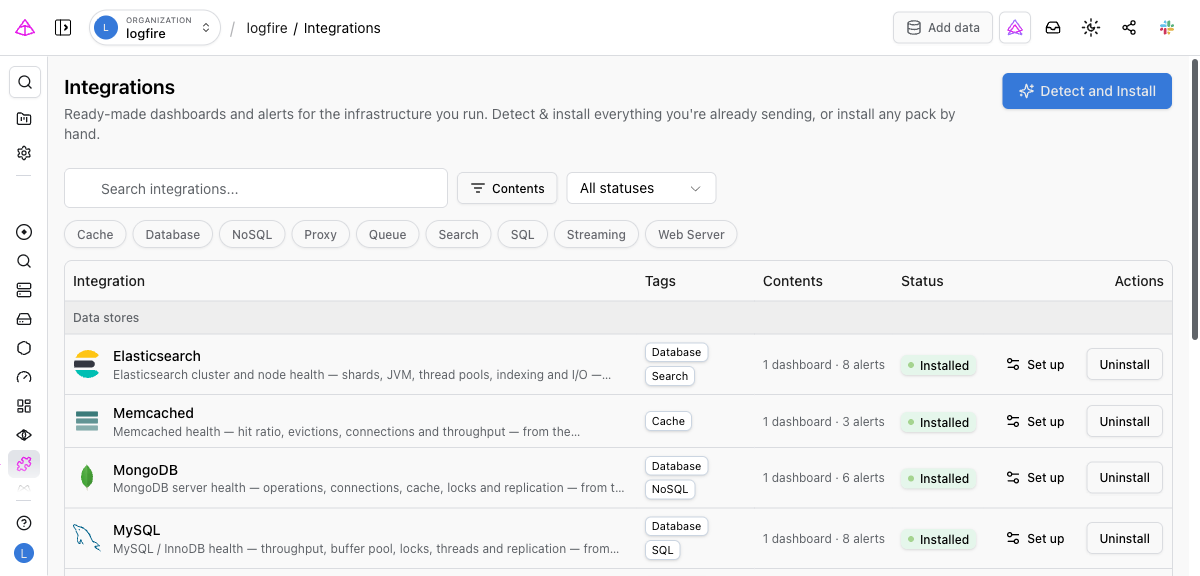
Task: Click the Detect and Install button
Action: pos(1087,91)
